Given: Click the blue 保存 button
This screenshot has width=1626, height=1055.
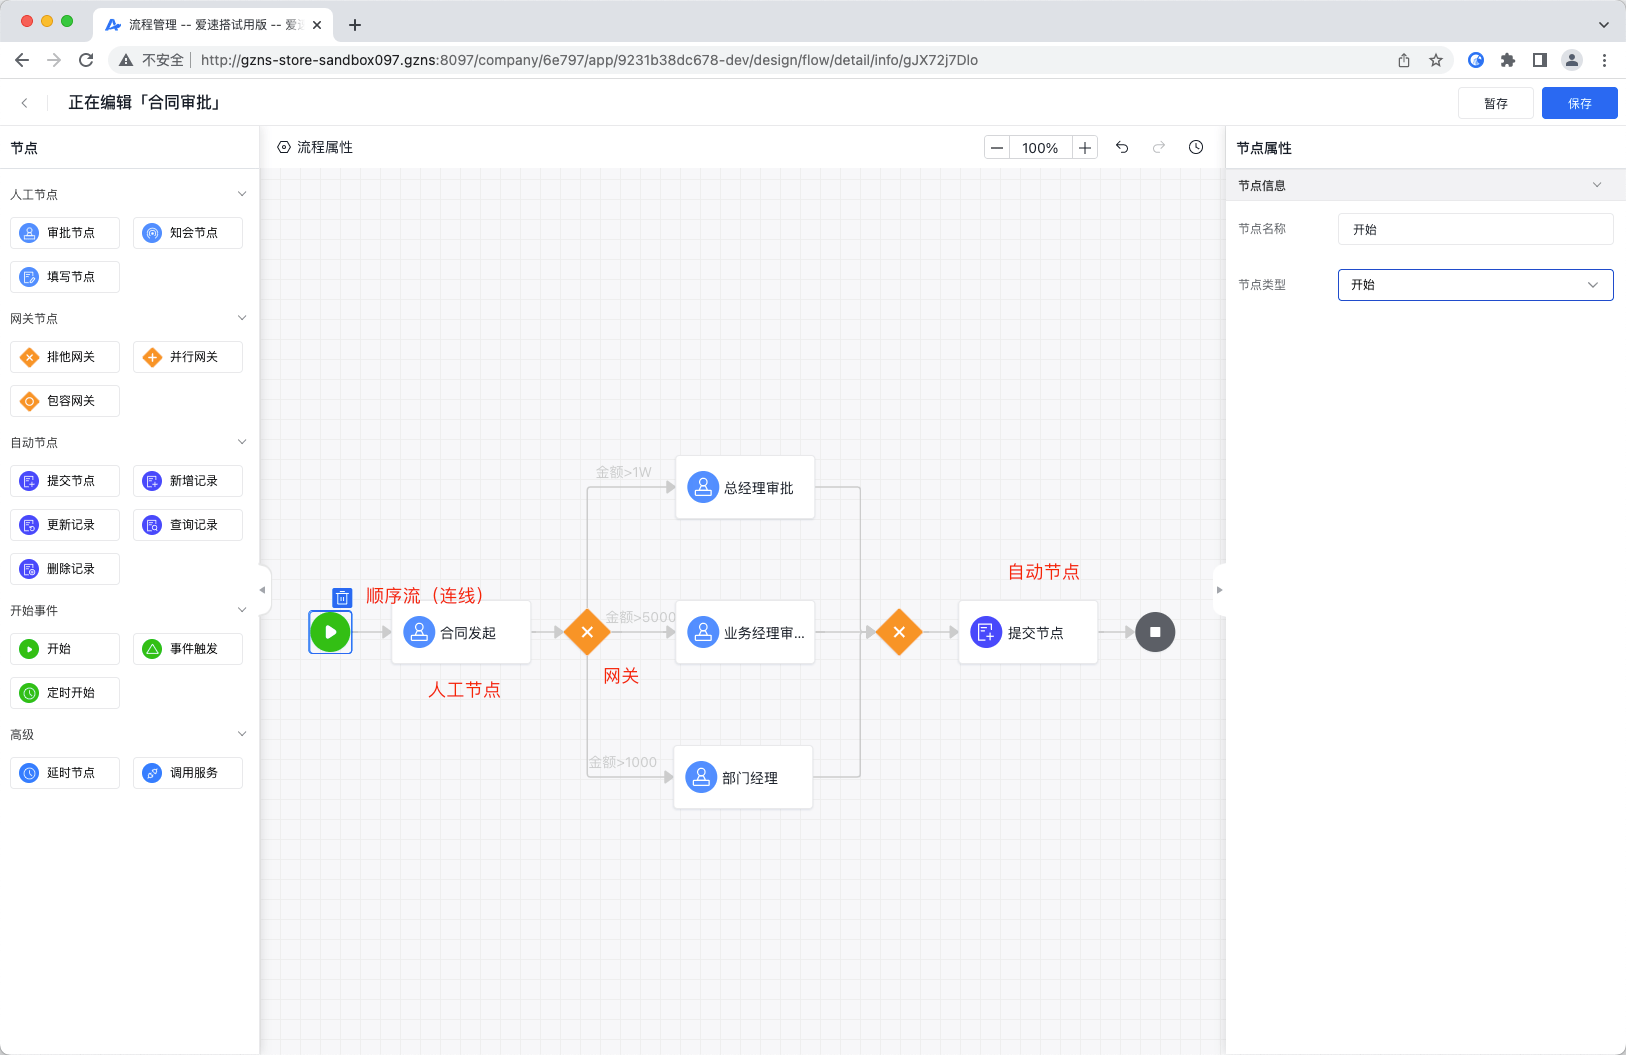Looking at the screenshot, I should click(x=1578, y=102).
